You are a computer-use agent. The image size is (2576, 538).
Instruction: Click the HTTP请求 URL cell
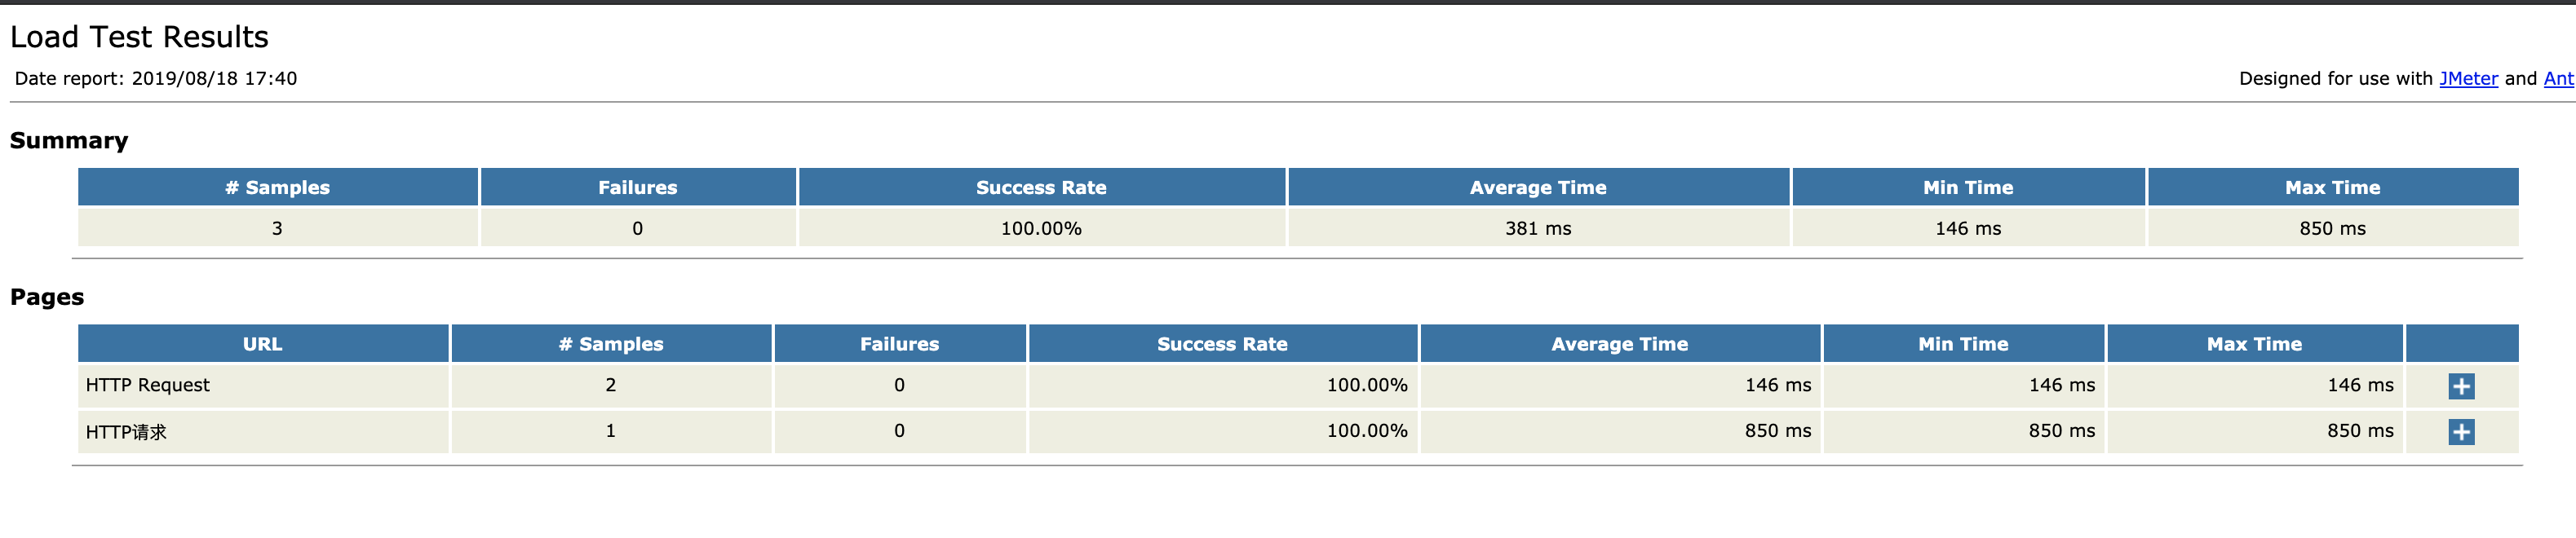point(126,432)
